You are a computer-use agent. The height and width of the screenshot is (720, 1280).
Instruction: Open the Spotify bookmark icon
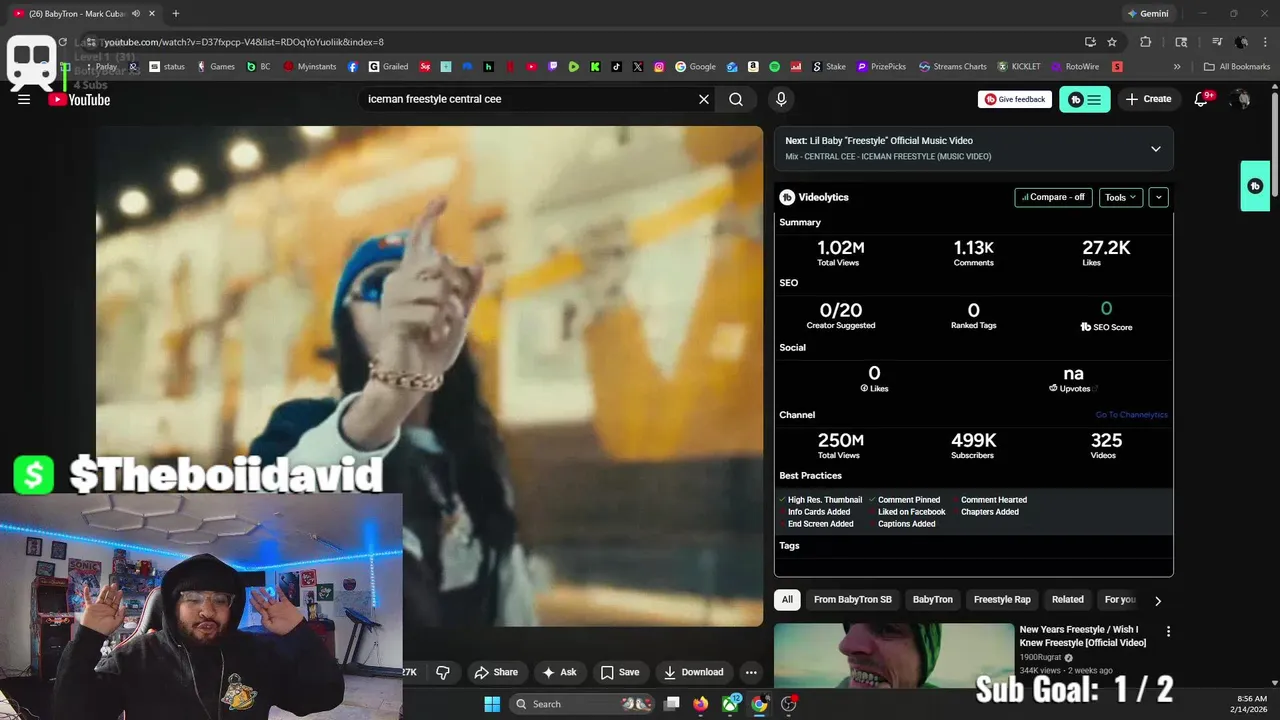click(775, 67)
